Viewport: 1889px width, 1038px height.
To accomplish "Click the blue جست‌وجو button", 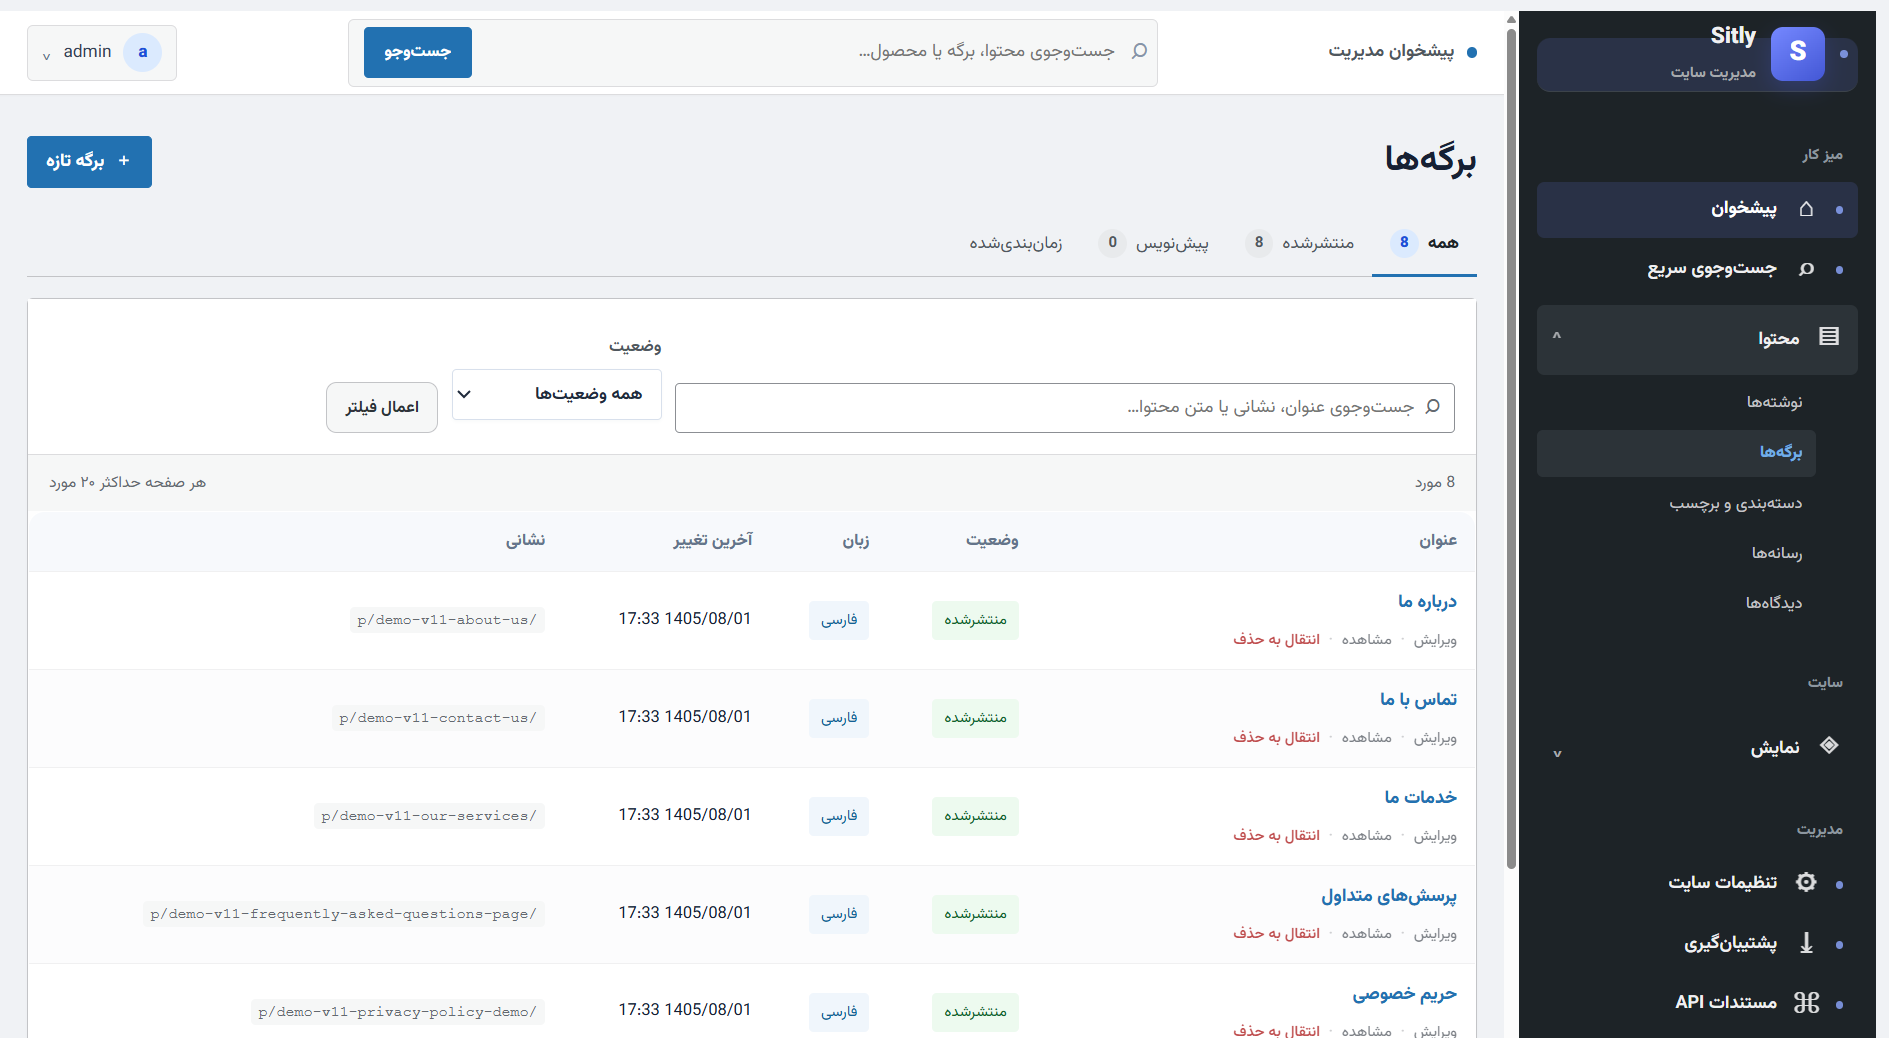I will point(418,52).
